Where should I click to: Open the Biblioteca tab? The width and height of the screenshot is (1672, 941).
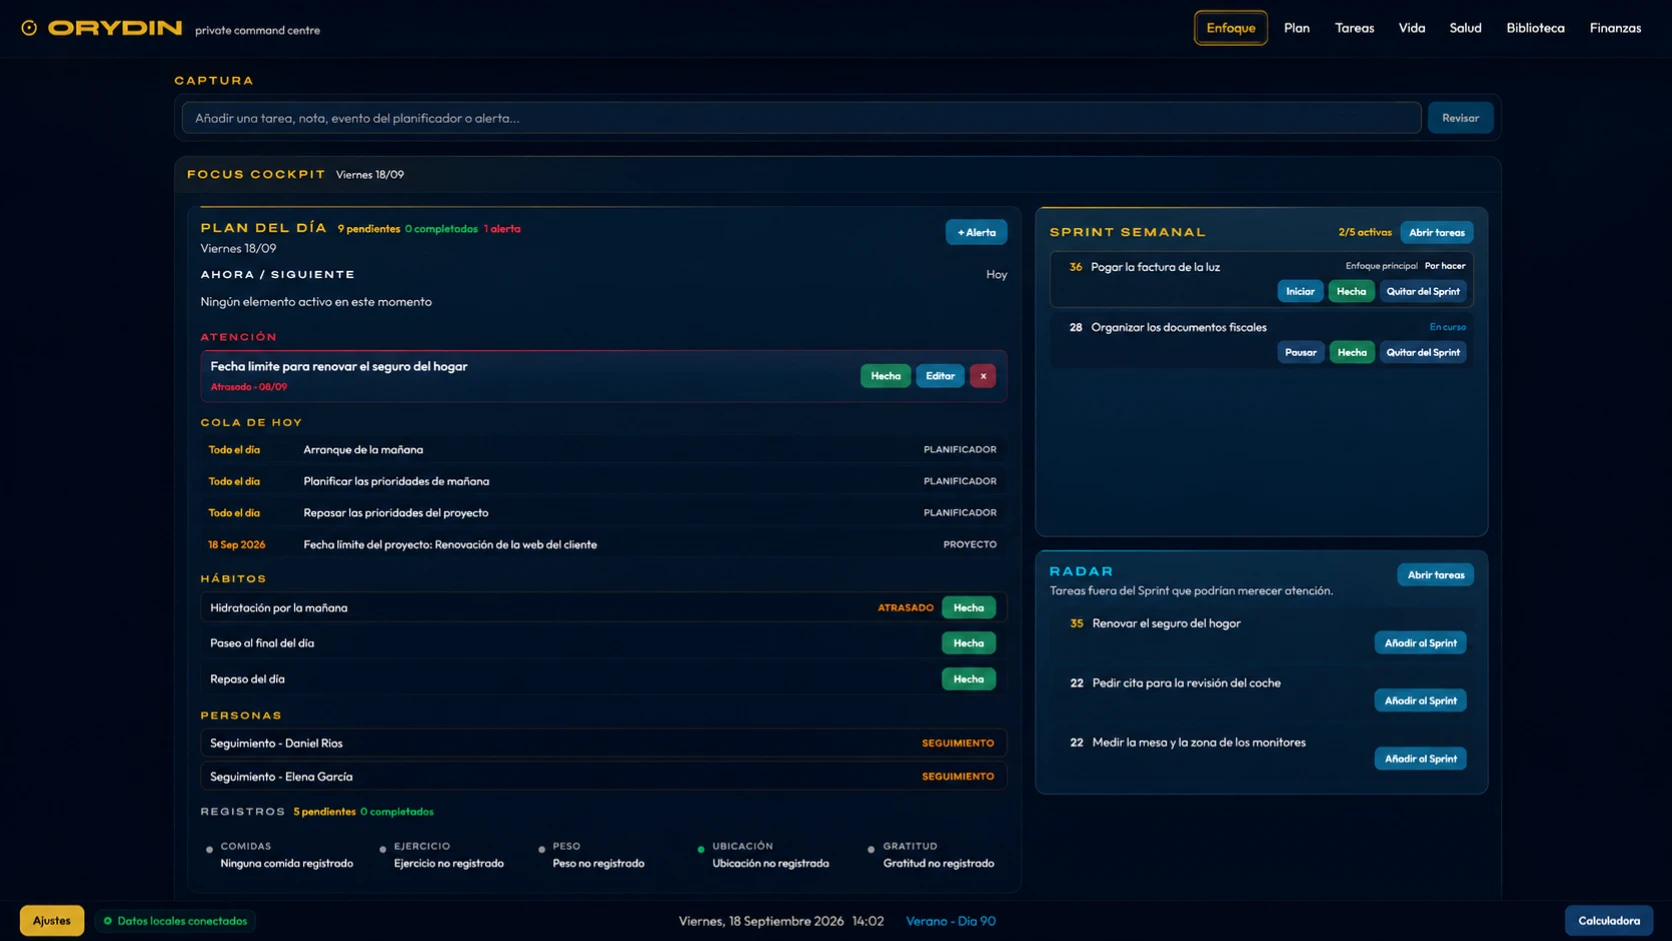(1535, 28)
